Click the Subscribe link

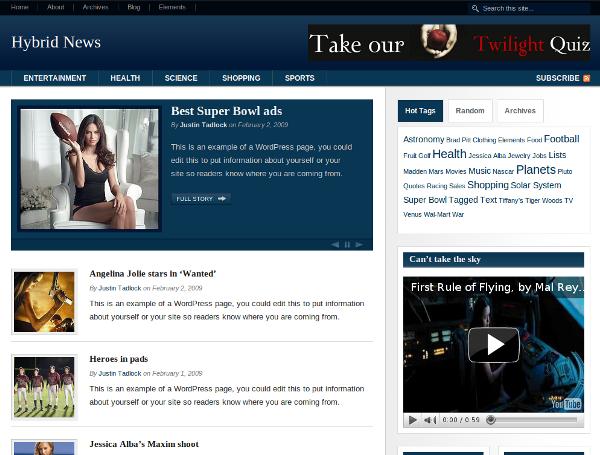[x=558, y=78]
